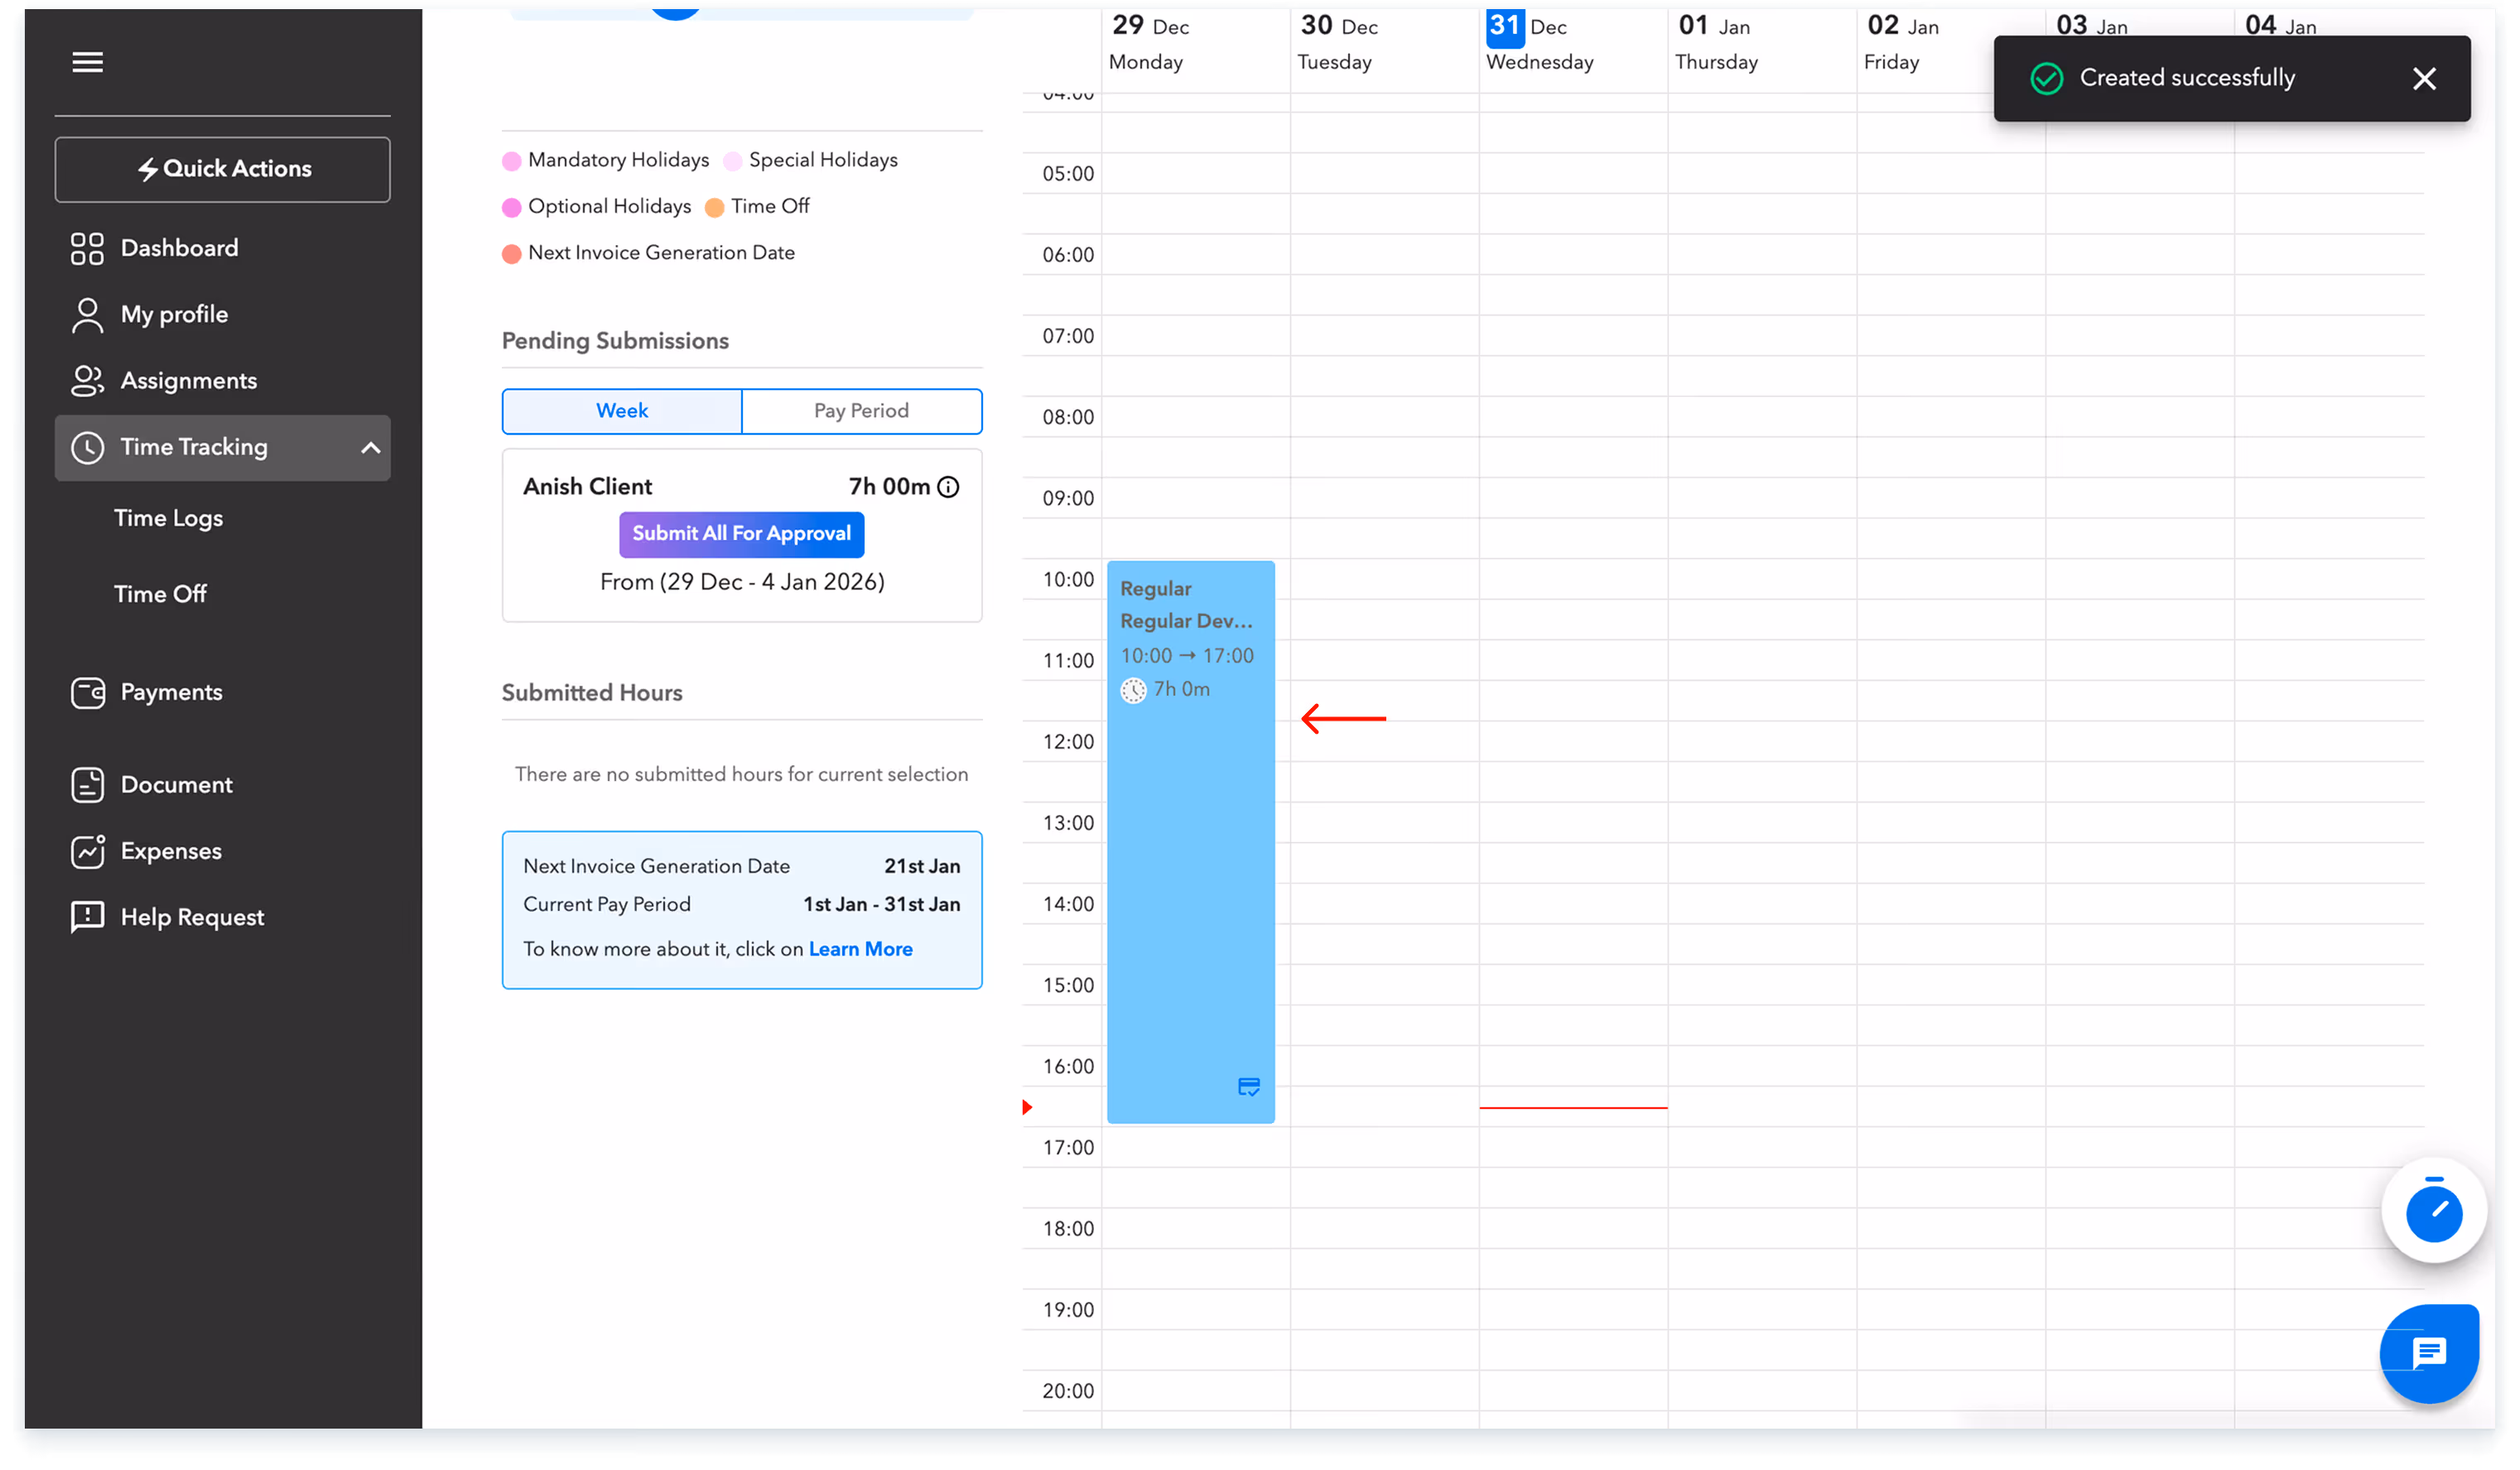This screenshot has height=1470, width=2520.
Task: Open the hamburger menu icon
Action: tap(87, 62)
